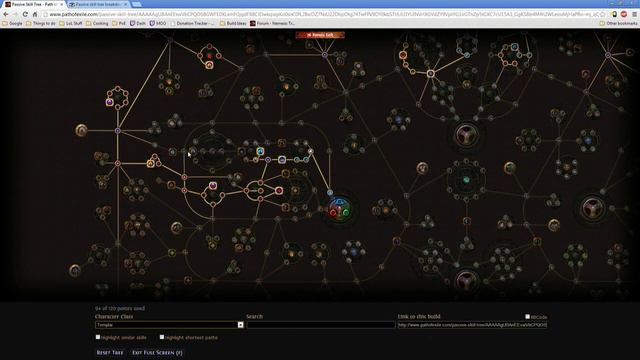
Task: Toggle the BBCode checkbox
Action: click(x=527, y=317)
